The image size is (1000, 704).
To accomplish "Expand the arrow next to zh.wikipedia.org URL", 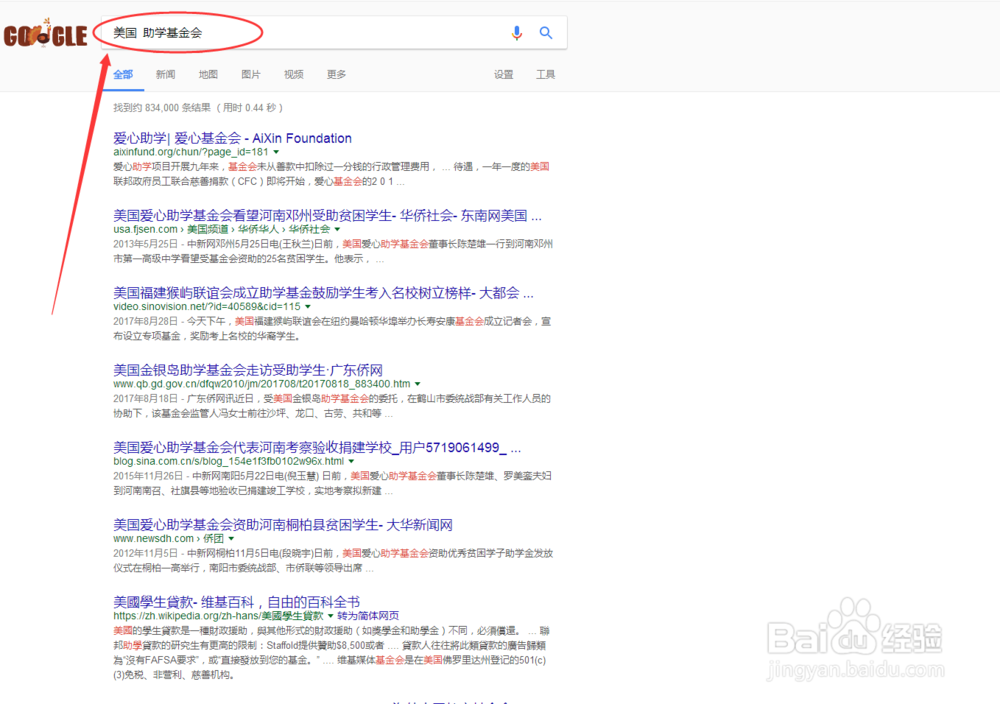I will pos(330,616).
